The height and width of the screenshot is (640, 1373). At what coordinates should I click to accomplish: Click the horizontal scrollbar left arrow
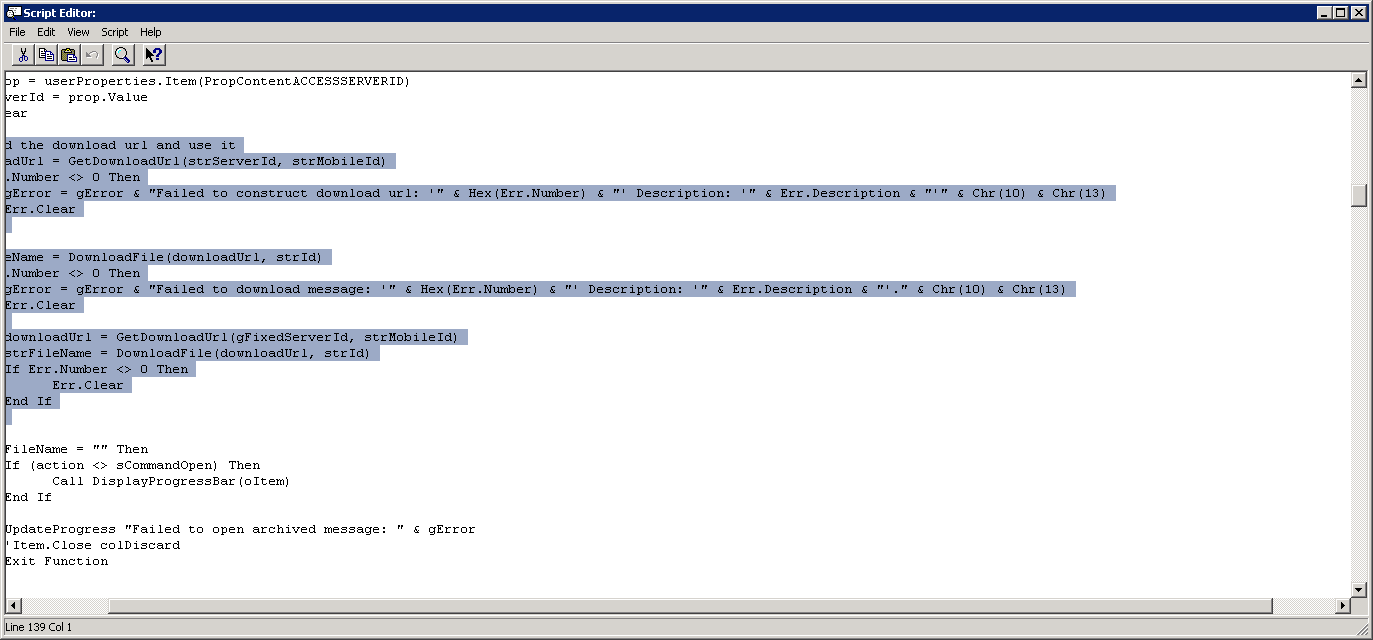pos(13,606)
